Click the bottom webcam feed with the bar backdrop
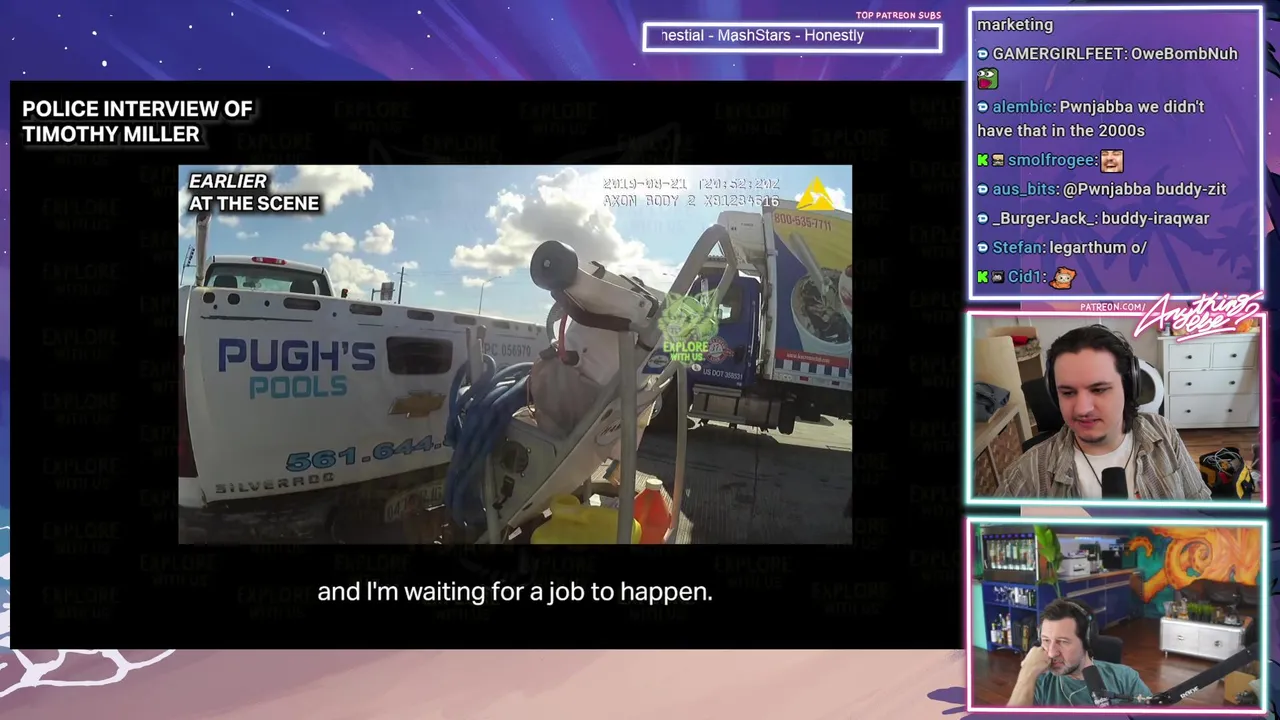Viewport: 1280px width, 720px height. point(1115,614)
